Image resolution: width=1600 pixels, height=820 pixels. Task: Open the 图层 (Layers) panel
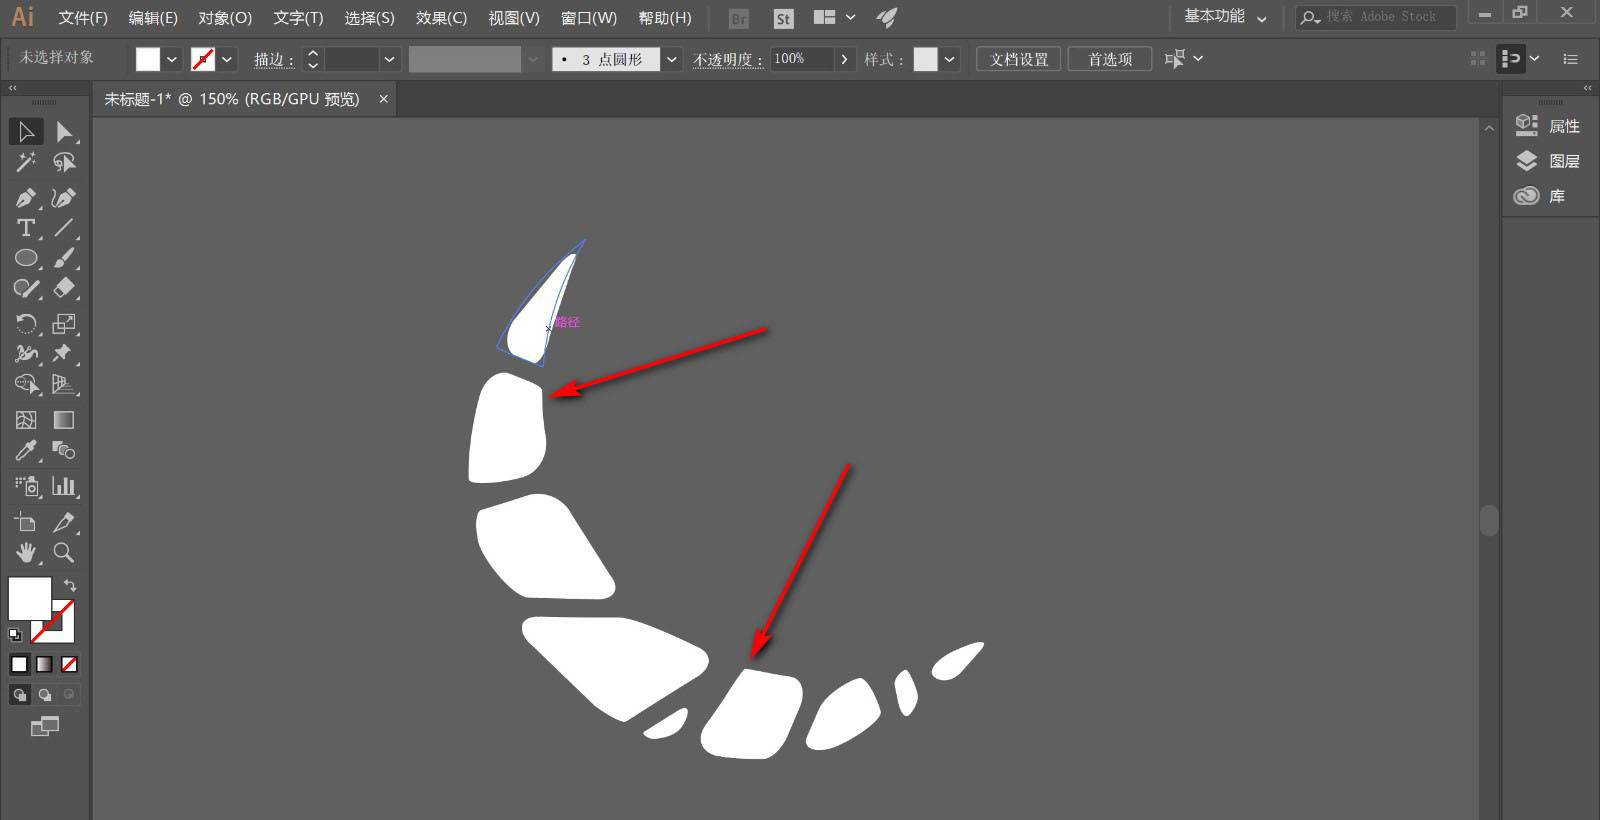pyautogui.click(x=1548, y=161)
